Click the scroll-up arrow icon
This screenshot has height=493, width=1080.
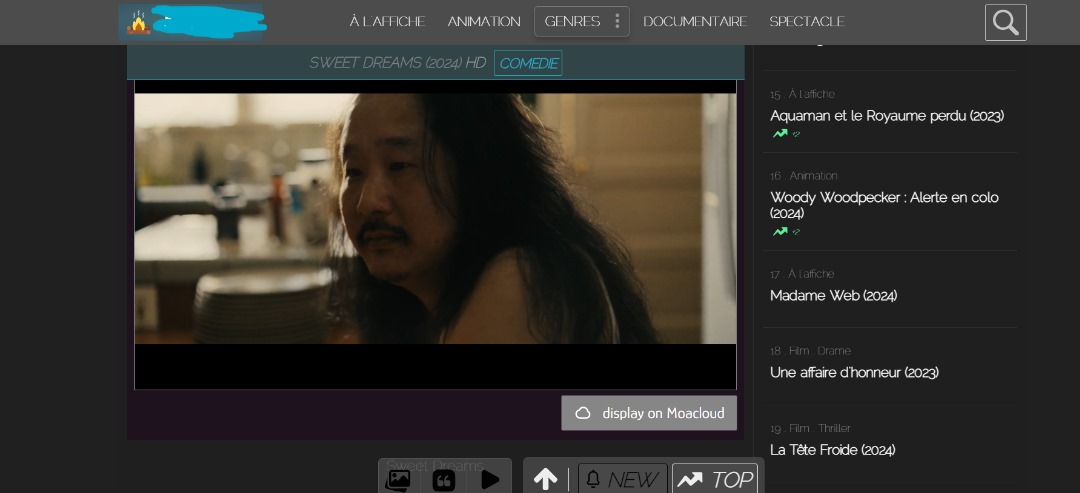546,480
